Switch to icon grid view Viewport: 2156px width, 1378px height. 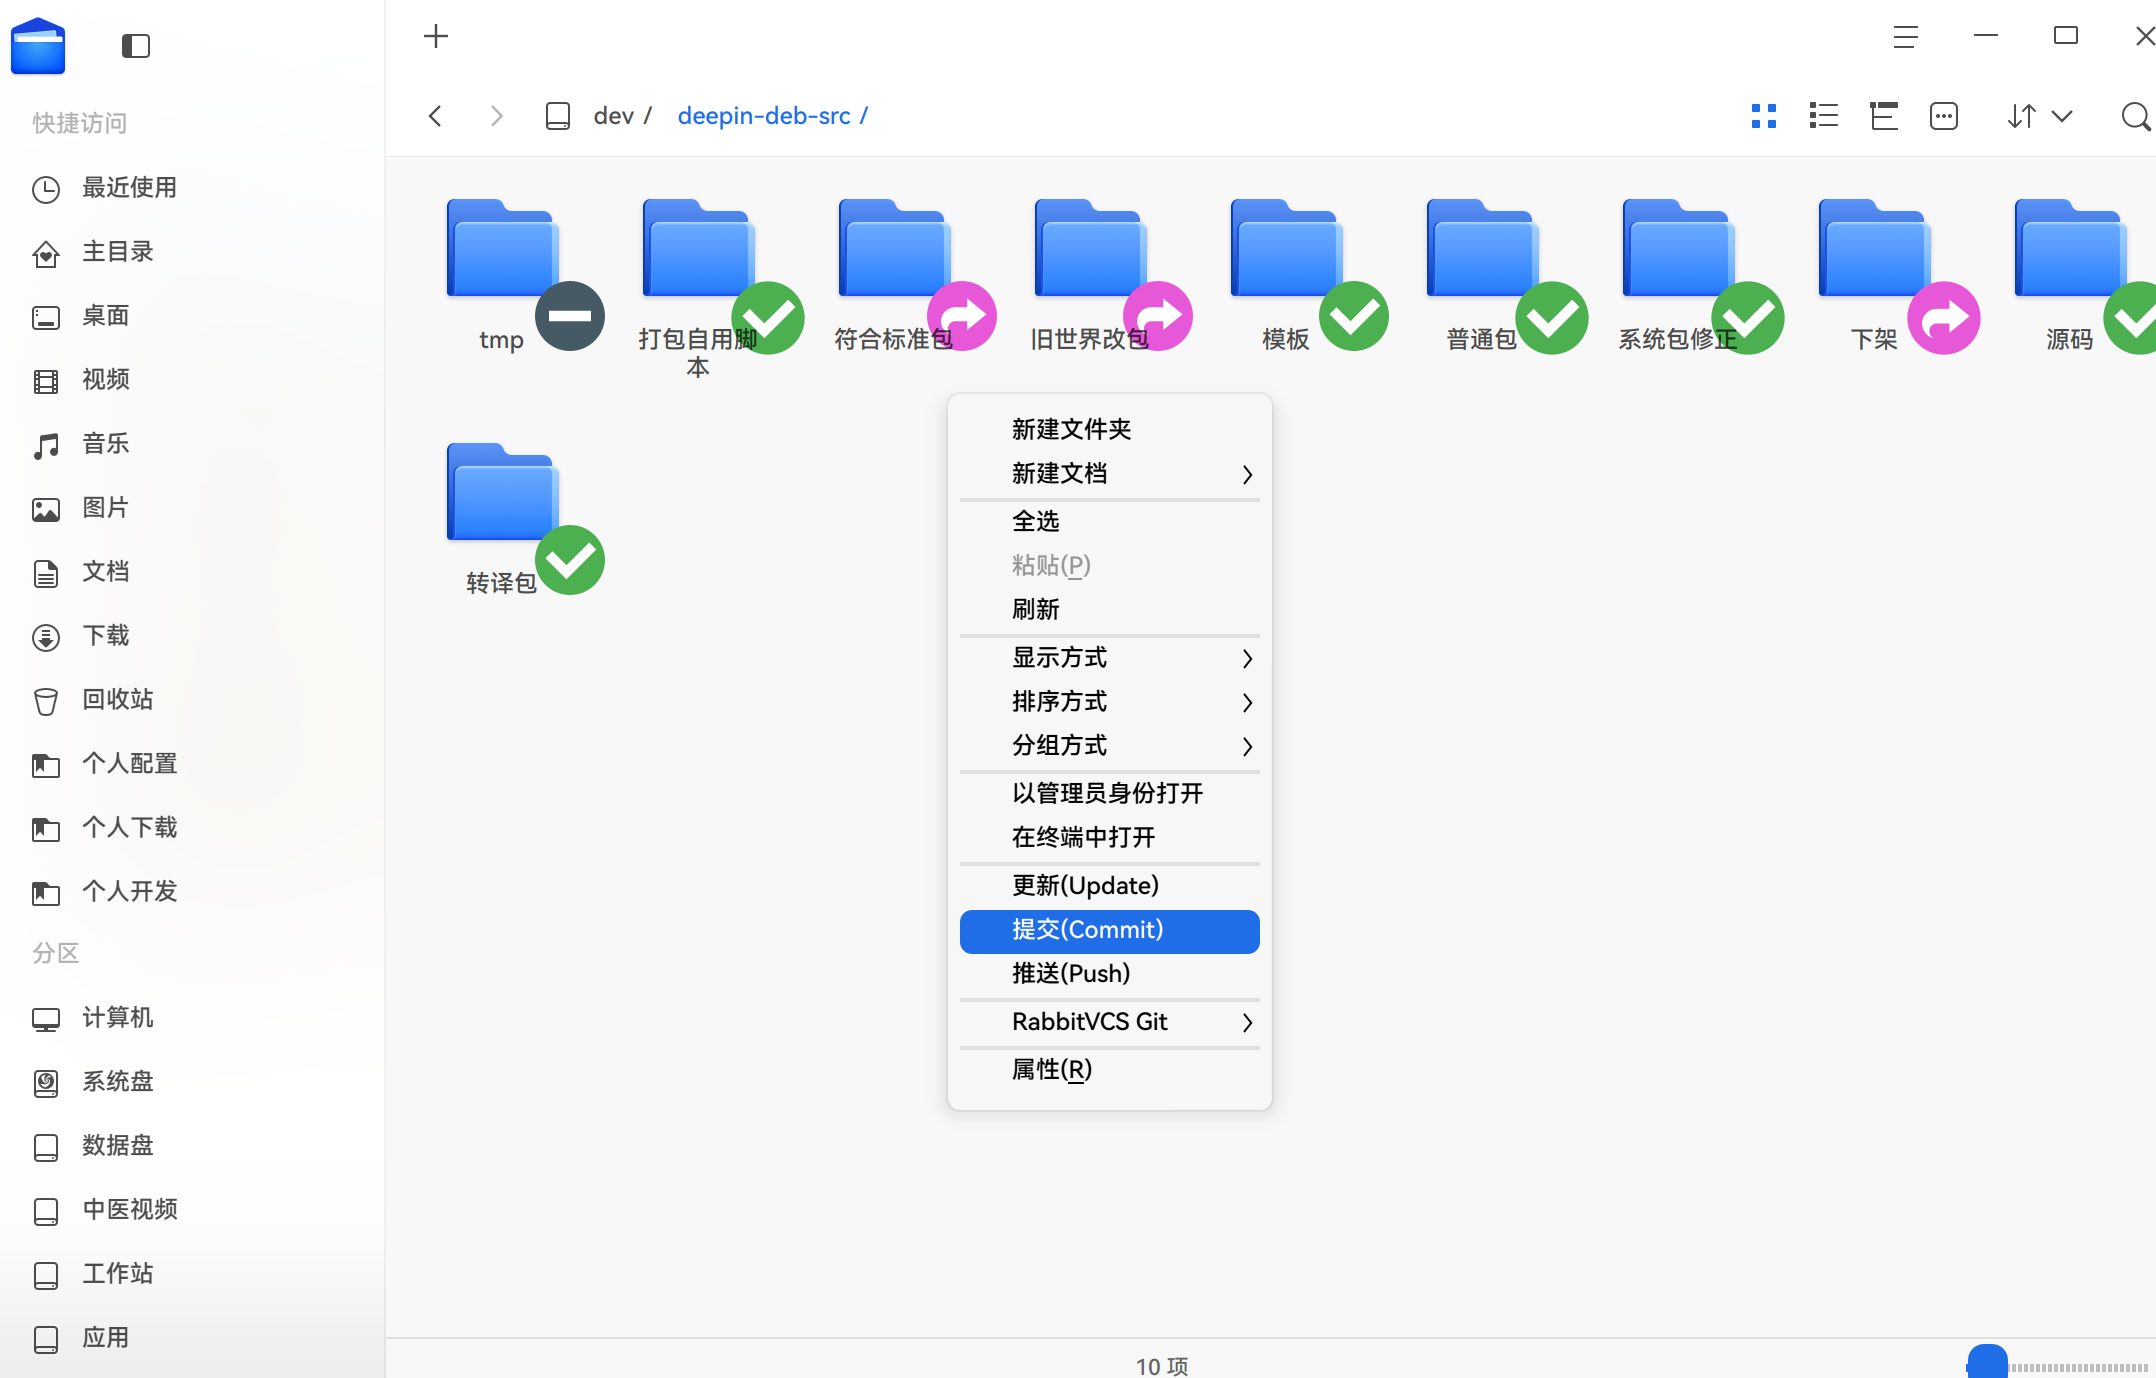point(1764,115)
